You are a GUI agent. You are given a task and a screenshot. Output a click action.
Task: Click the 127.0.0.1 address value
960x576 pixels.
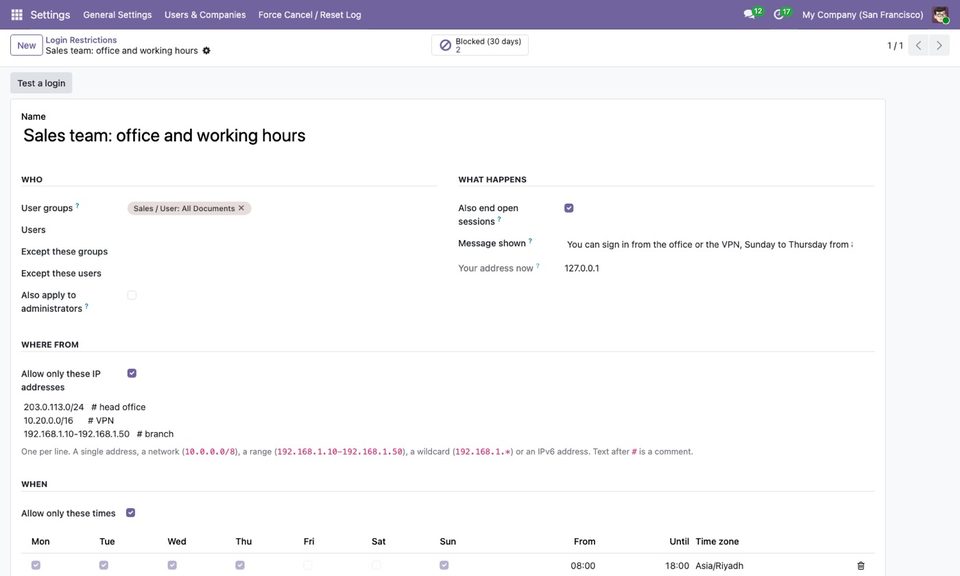click(x=582, y=268)
